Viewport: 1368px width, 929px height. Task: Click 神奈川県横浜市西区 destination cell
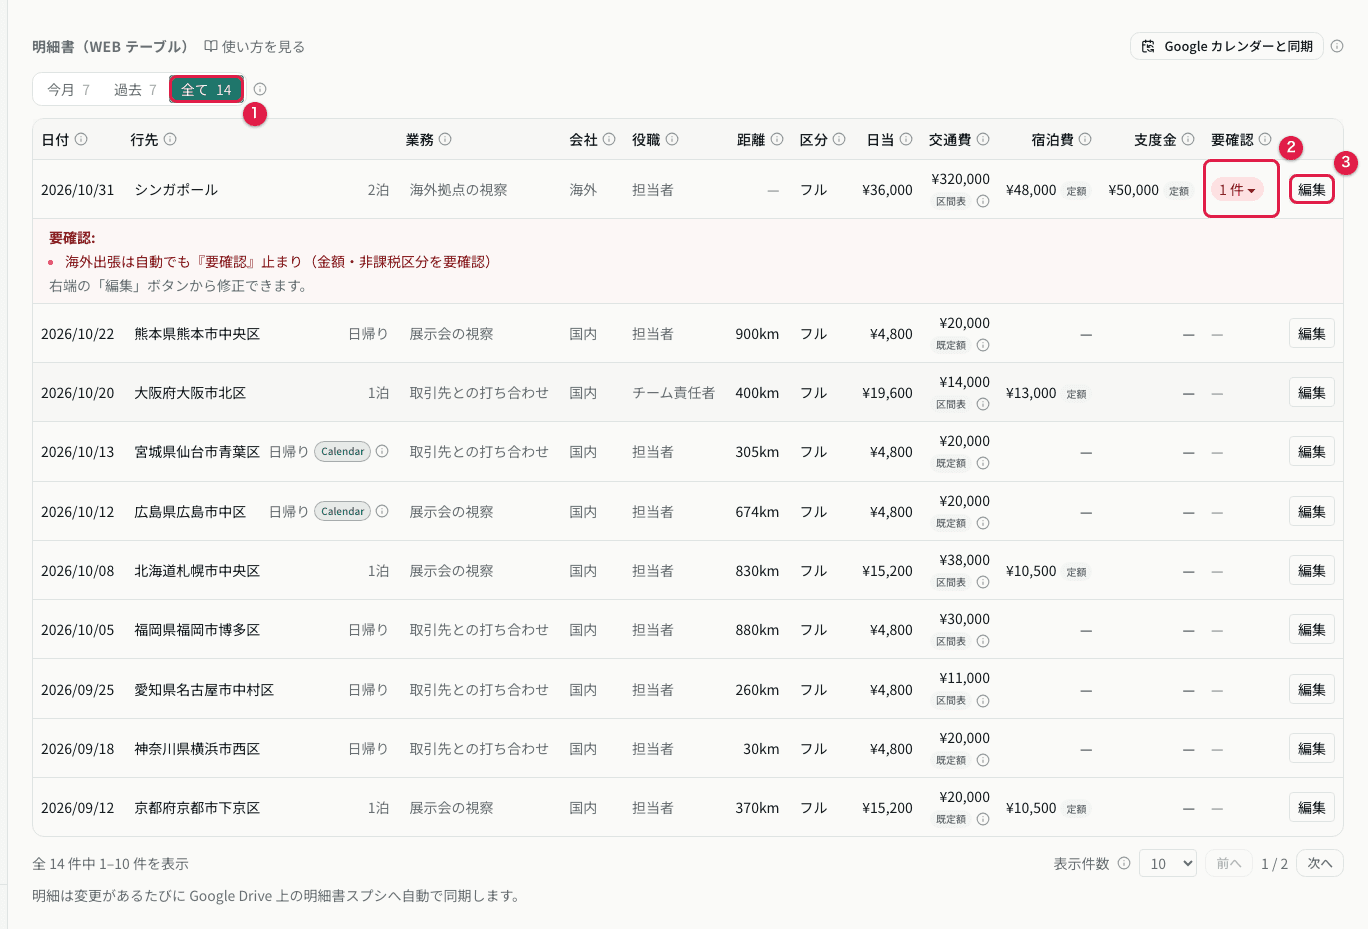point(197,749)
